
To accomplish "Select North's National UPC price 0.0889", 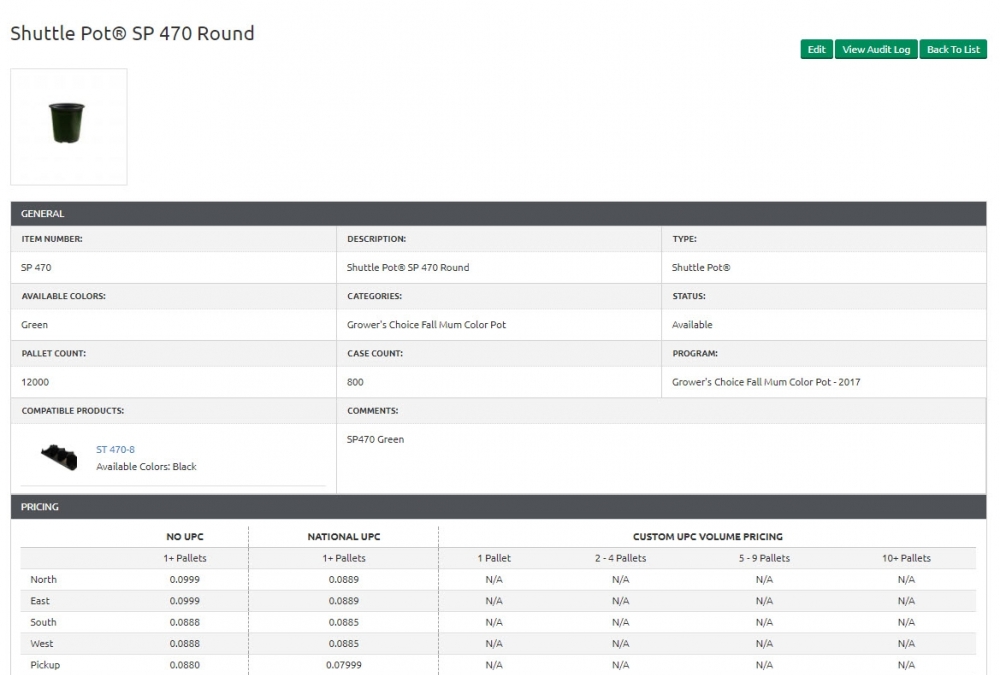I will 344,579.
